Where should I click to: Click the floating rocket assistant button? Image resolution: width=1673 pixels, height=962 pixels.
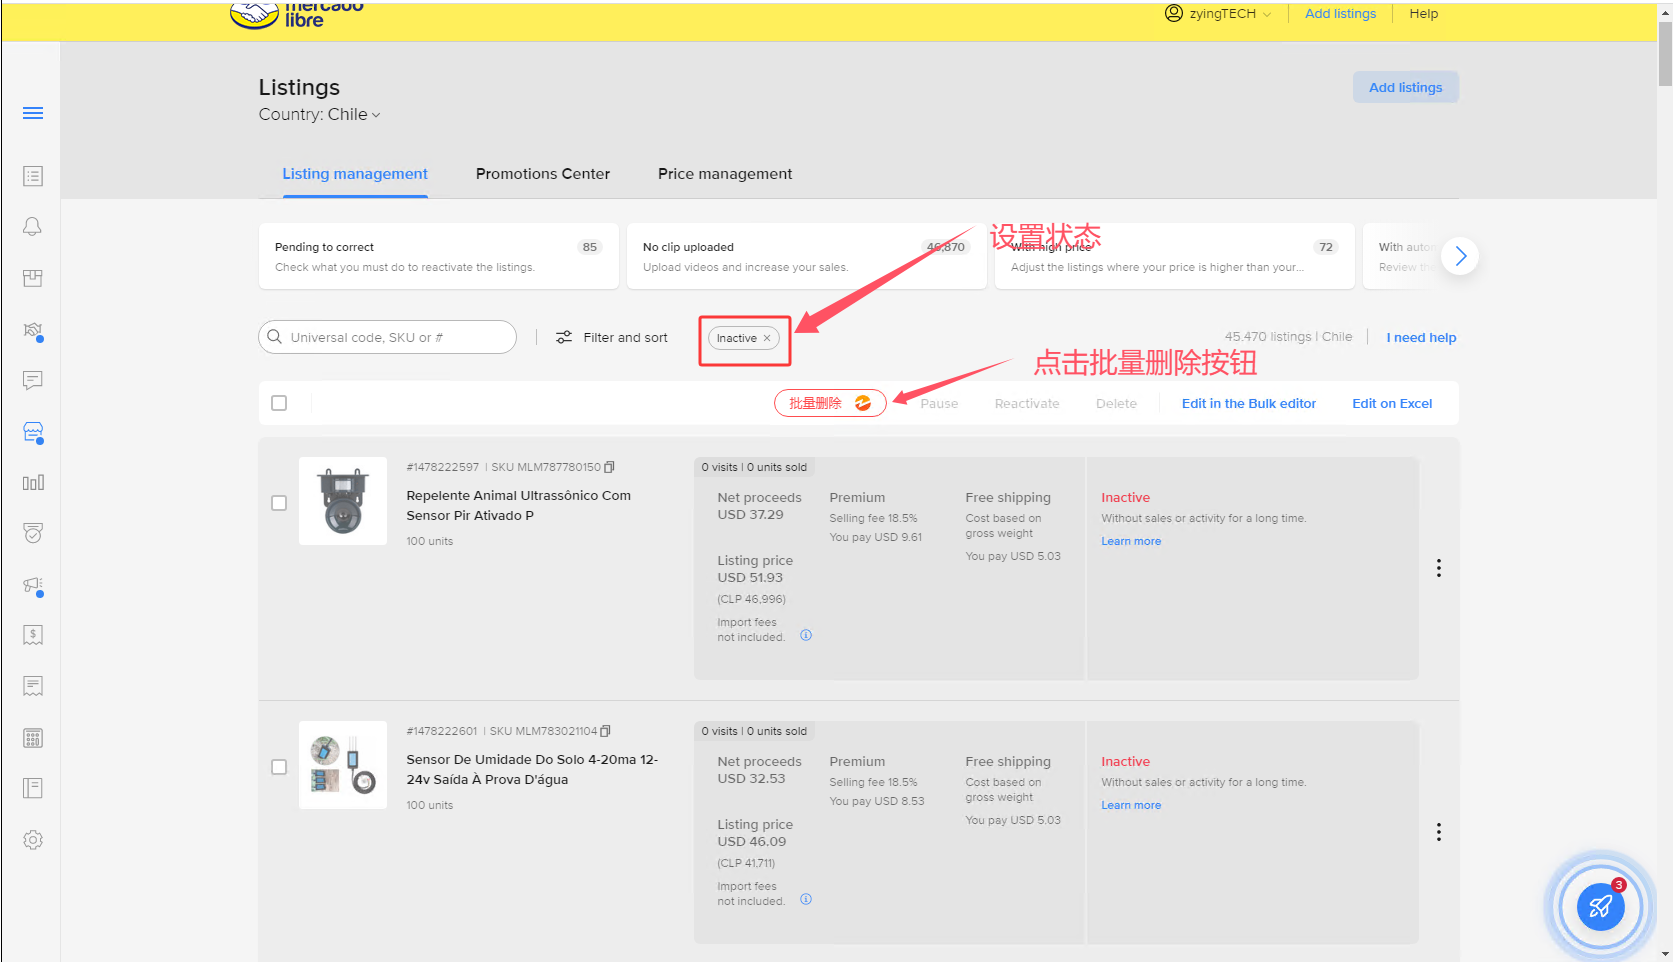[1600, 906]
